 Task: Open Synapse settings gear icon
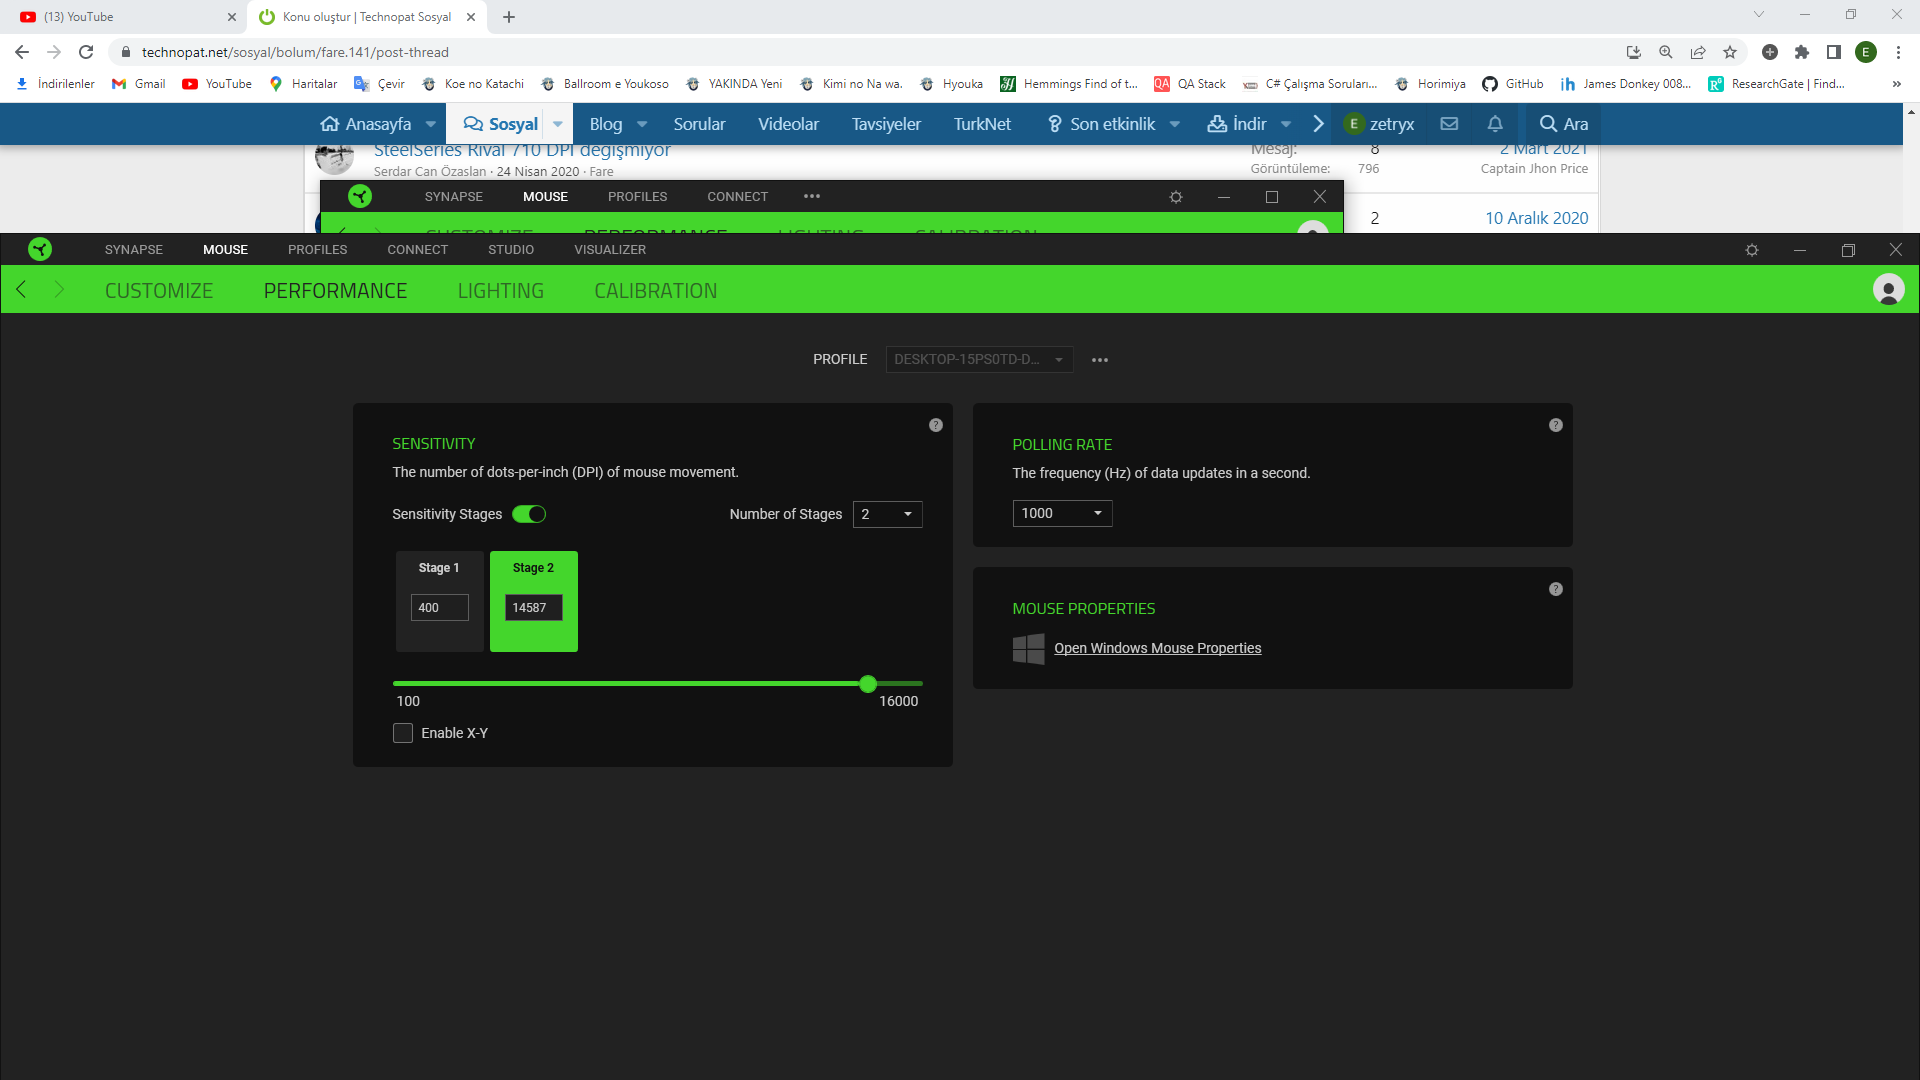pos(1751,250)
